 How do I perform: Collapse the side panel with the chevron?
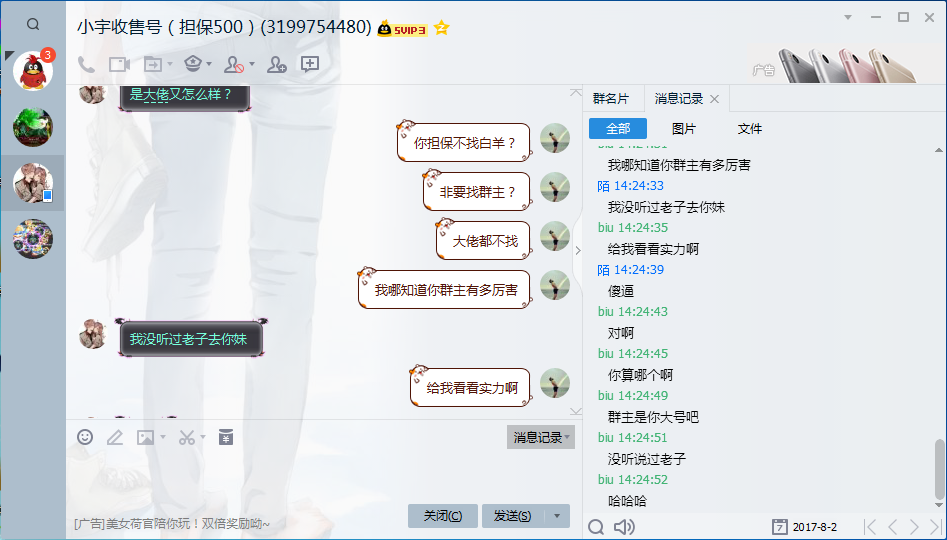[x=578, y=250]
